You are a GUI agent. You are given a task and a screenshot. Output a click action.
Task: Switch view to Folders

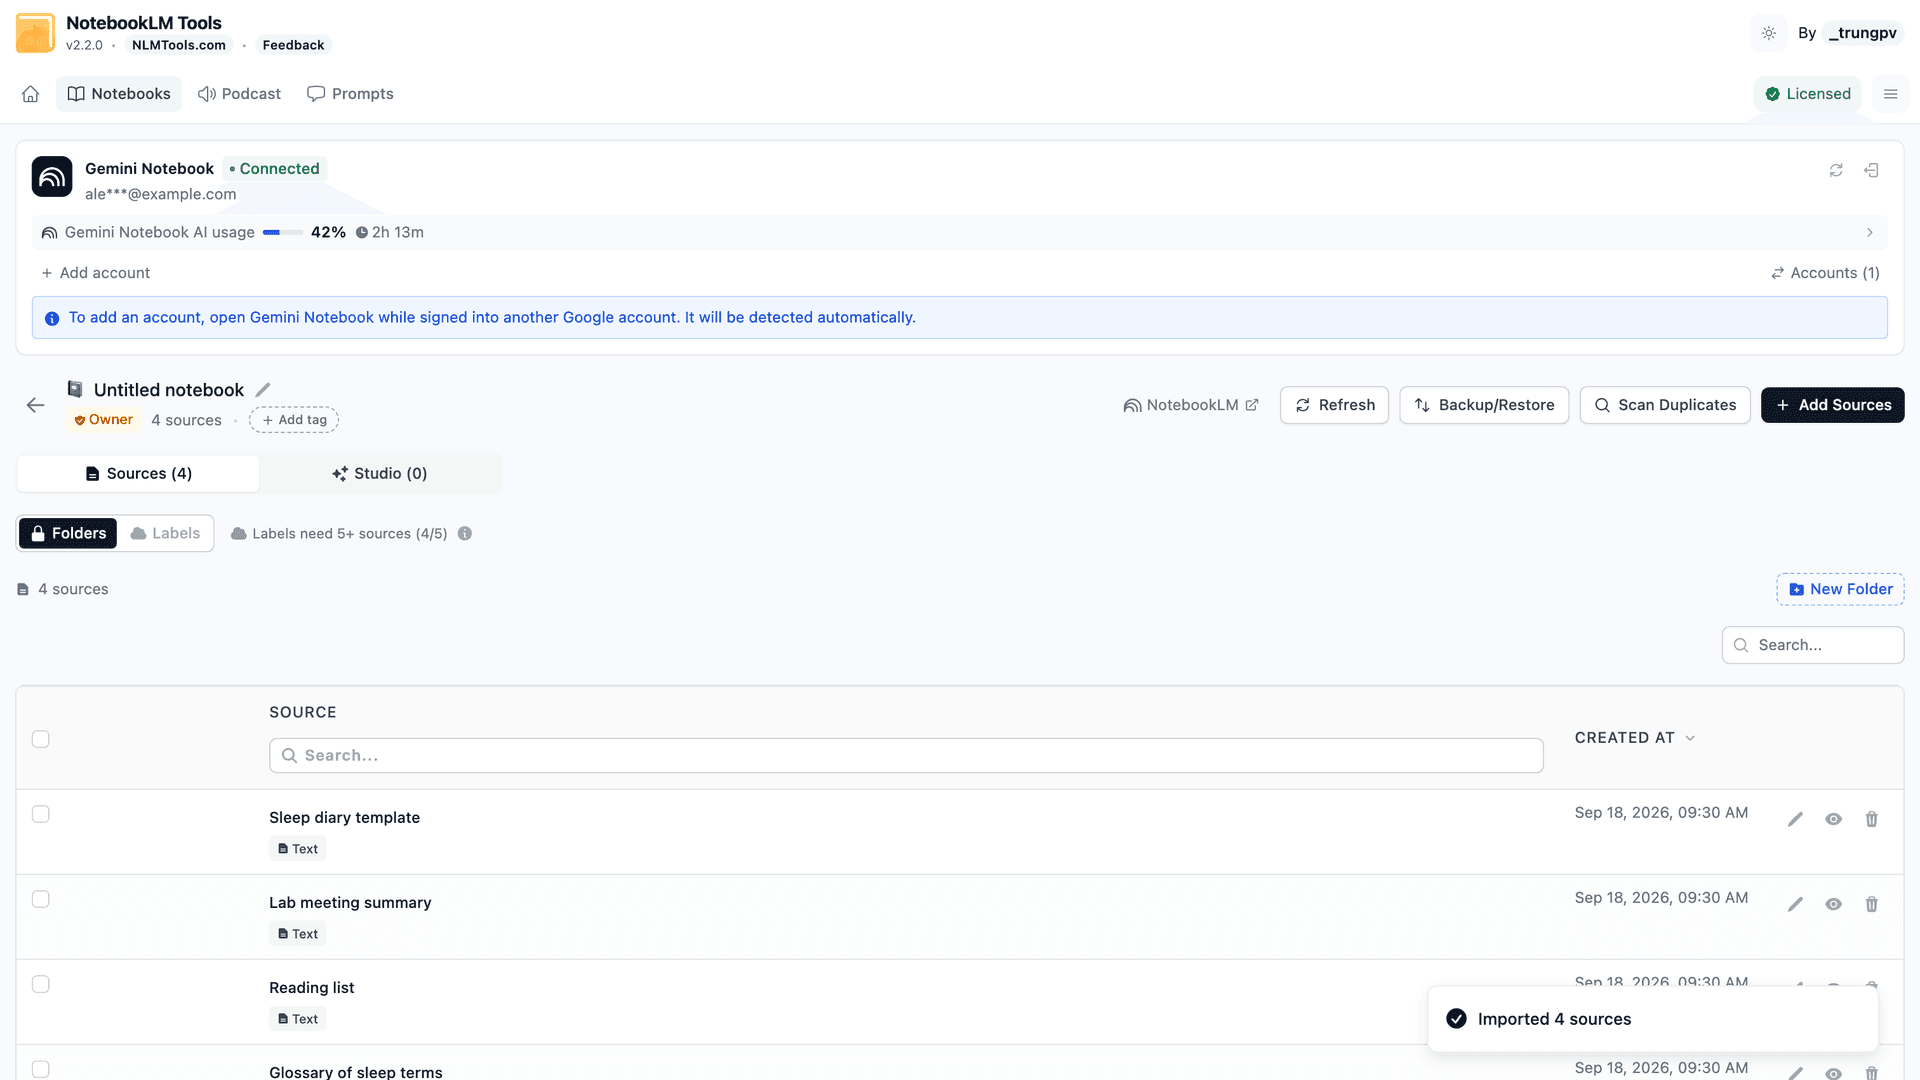coord(68,534)
